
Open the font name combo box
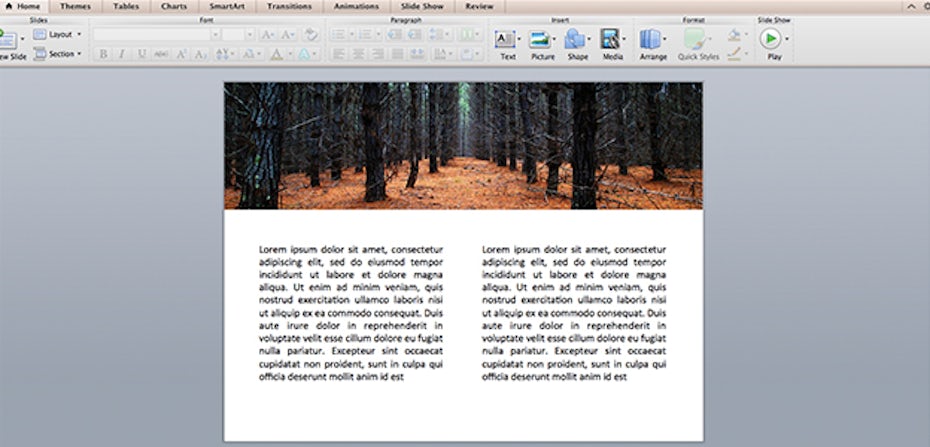coord(156,34)
